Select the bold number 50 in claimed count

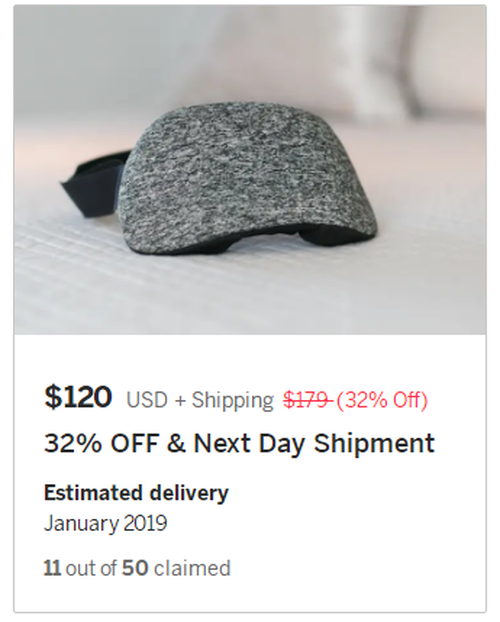click(135, 568)
